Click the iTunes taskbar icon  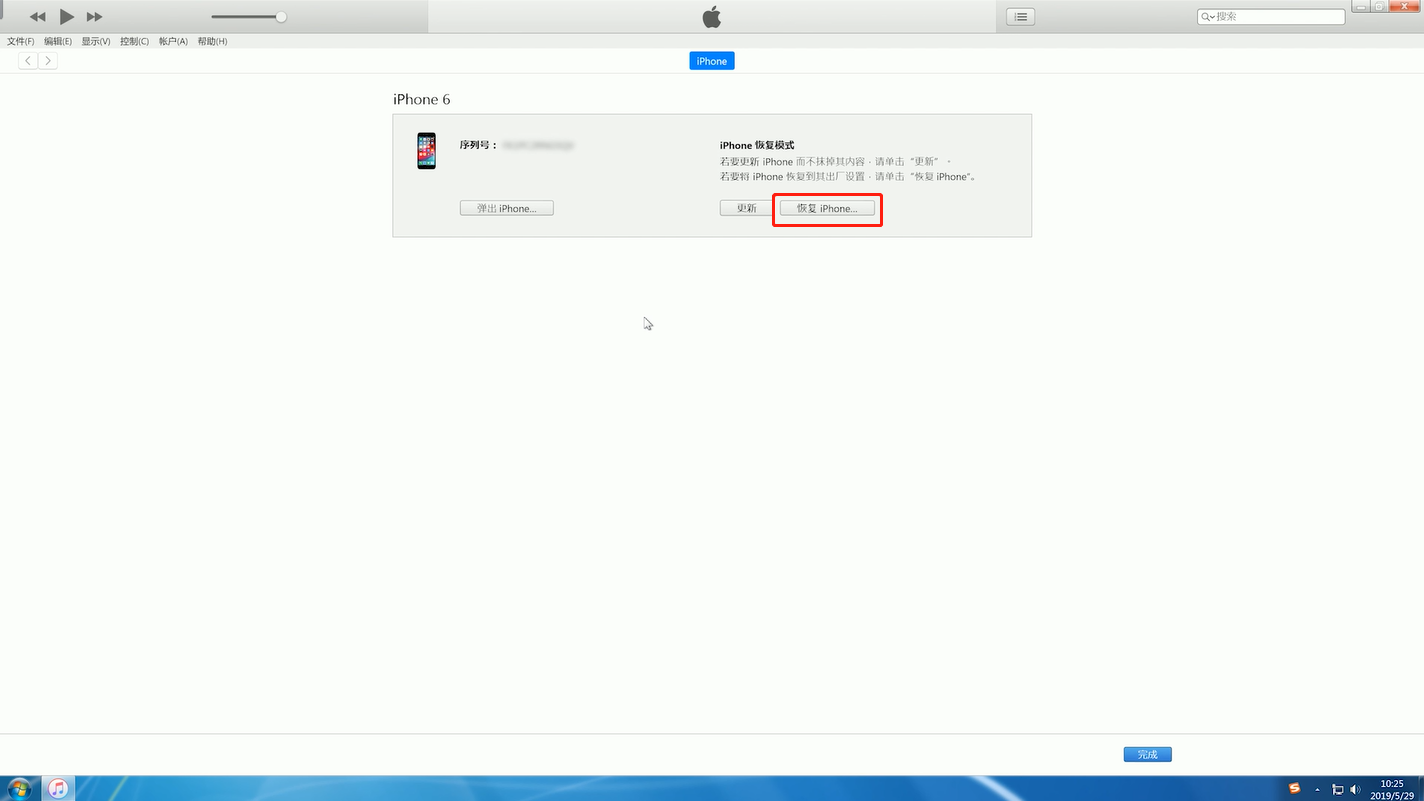pos(58,788)
